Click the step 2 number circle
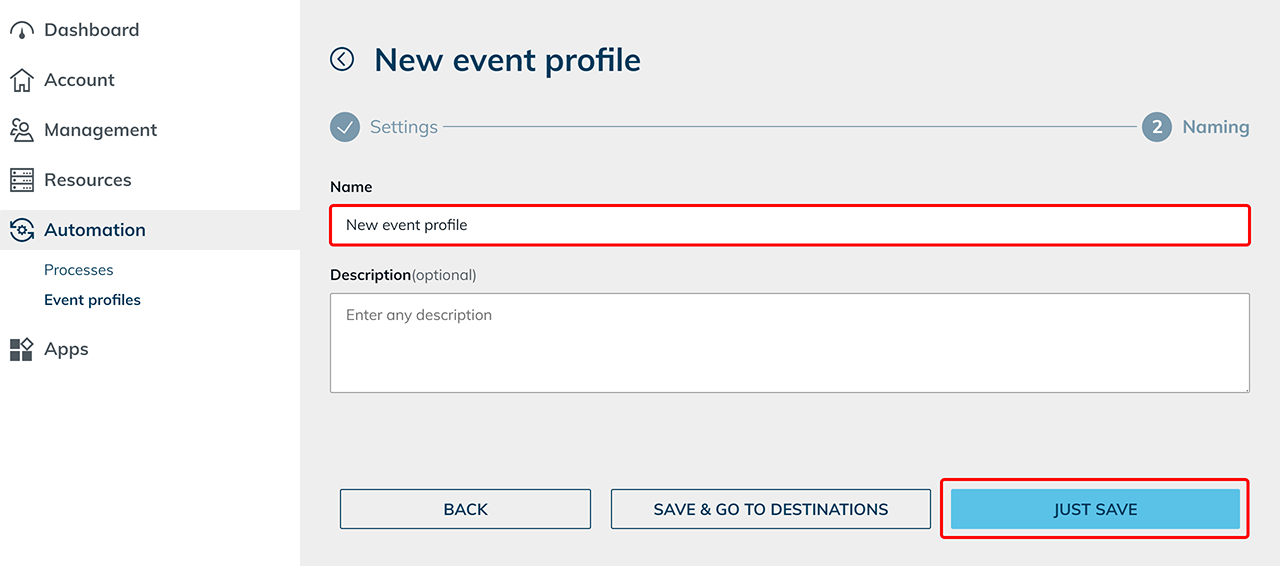Viewport: 1280px width, 566px height. click(x=1157, y=127)
